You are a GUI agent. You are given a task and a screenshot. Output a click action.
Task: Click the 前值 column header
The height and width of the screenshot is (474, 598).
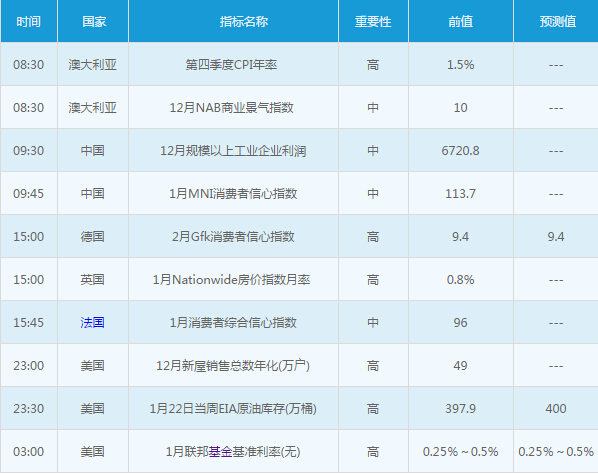[461, 21]
